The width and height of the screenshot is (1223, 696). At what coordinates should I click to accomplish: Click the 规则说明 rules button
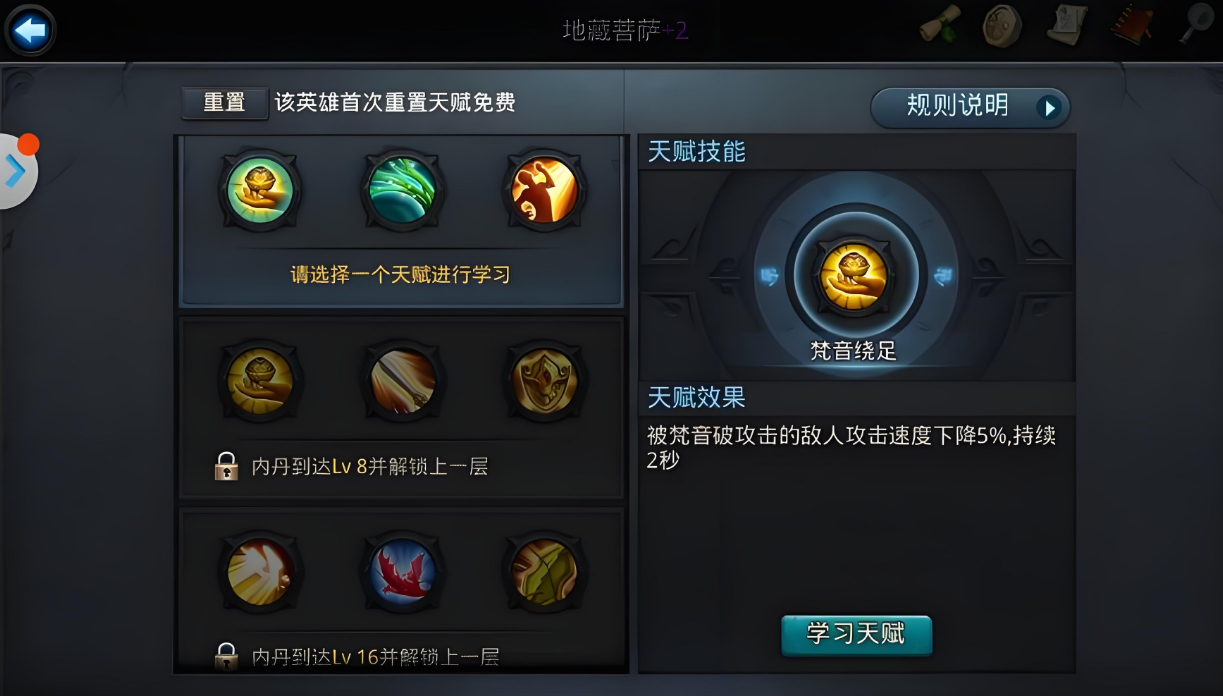tap(970, 107)
